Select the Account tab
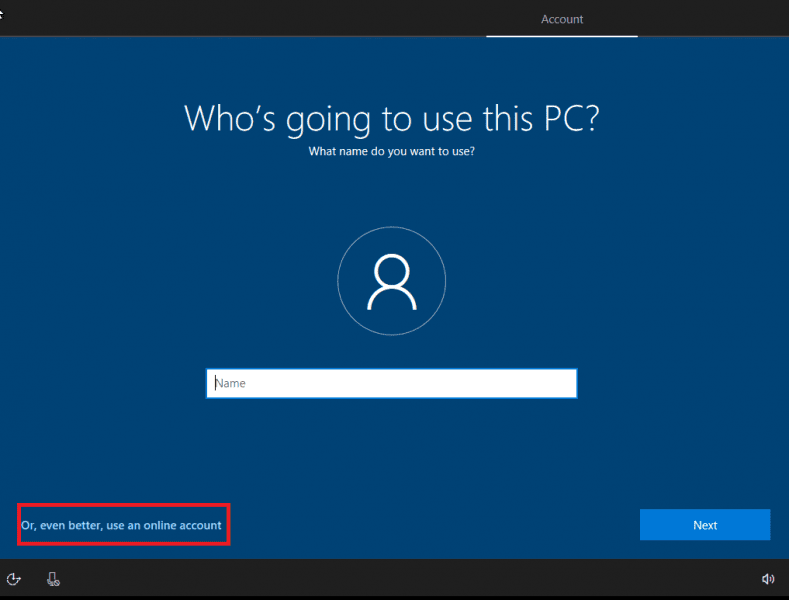 tap(562, 19)
